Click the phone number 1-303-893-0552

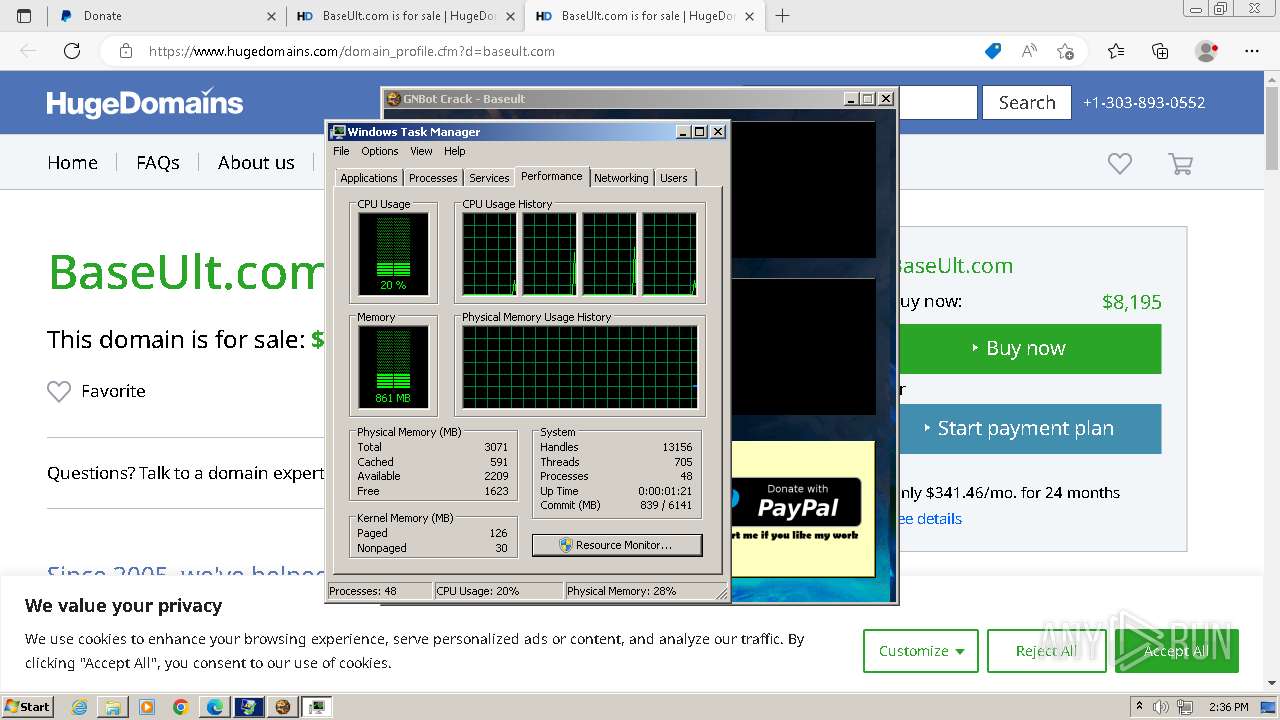pos(1144,102)
